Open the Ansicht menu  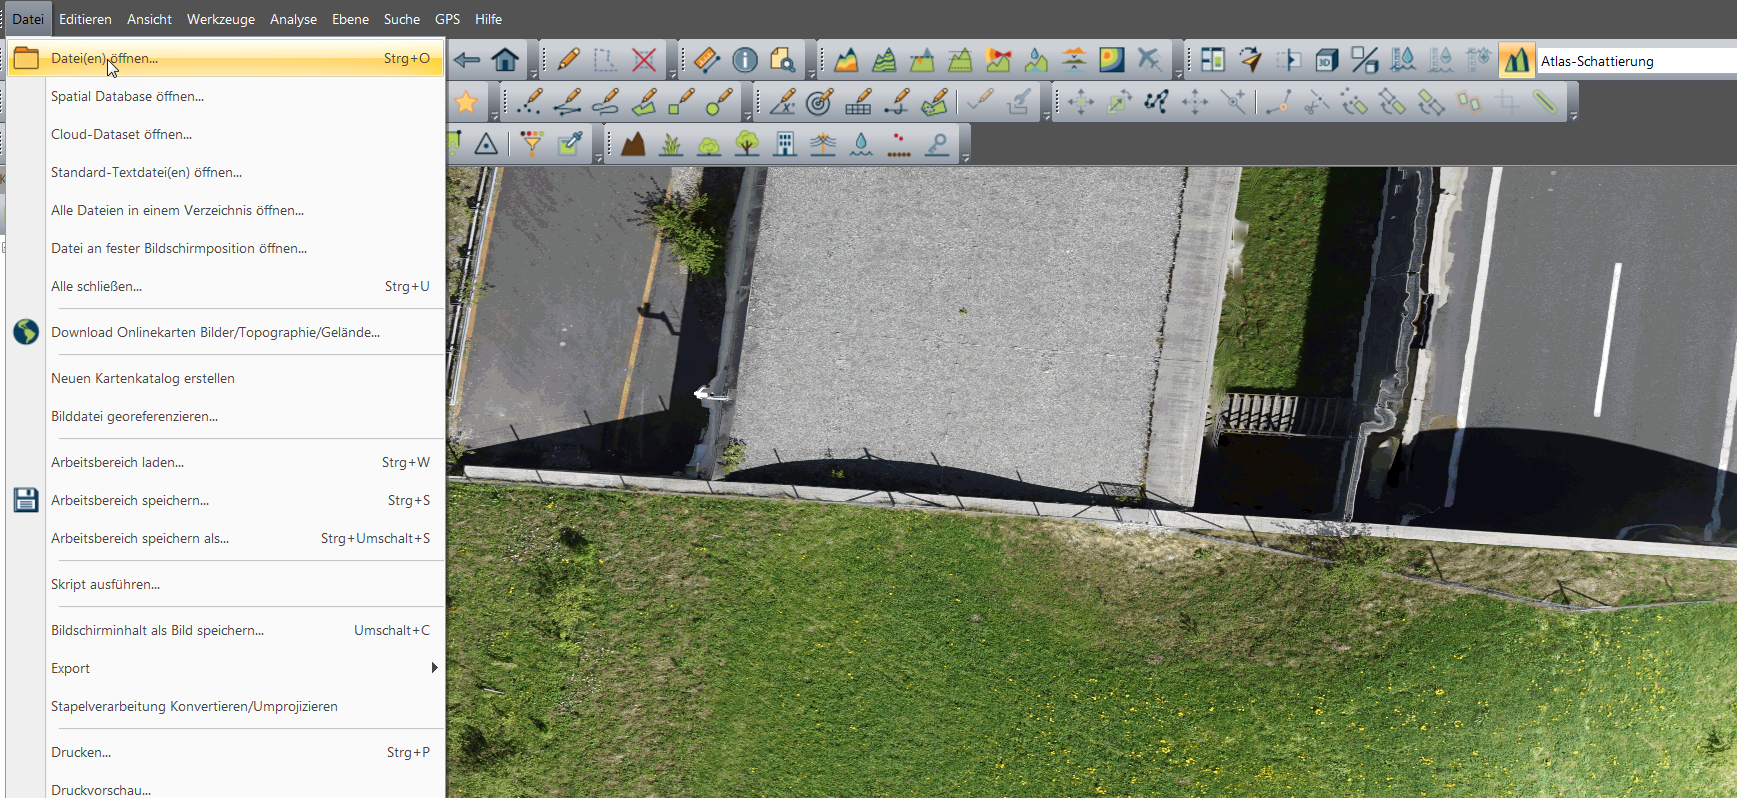pos(149,19)
